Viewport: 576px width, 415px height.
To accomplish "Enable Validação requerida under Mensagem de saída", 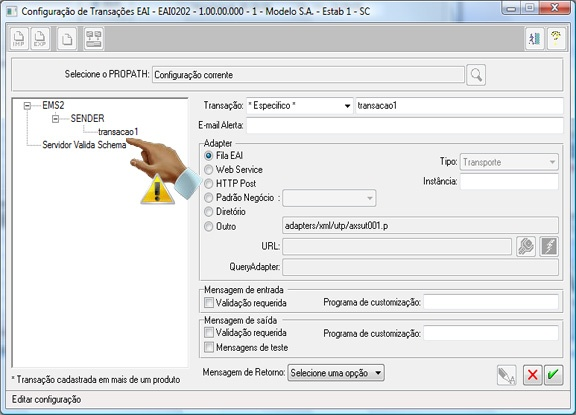I will [209, 333].
